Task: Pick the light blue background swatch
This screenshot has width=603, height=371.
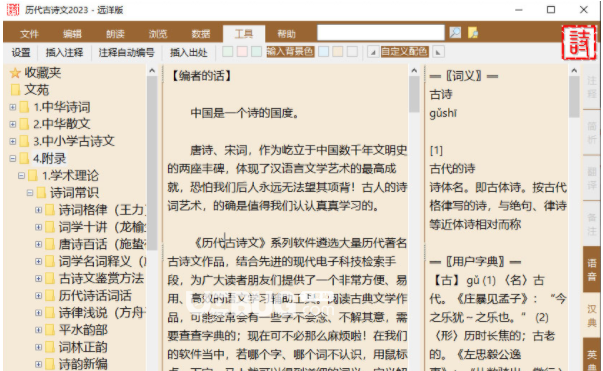Action: (x=324, y=52)
